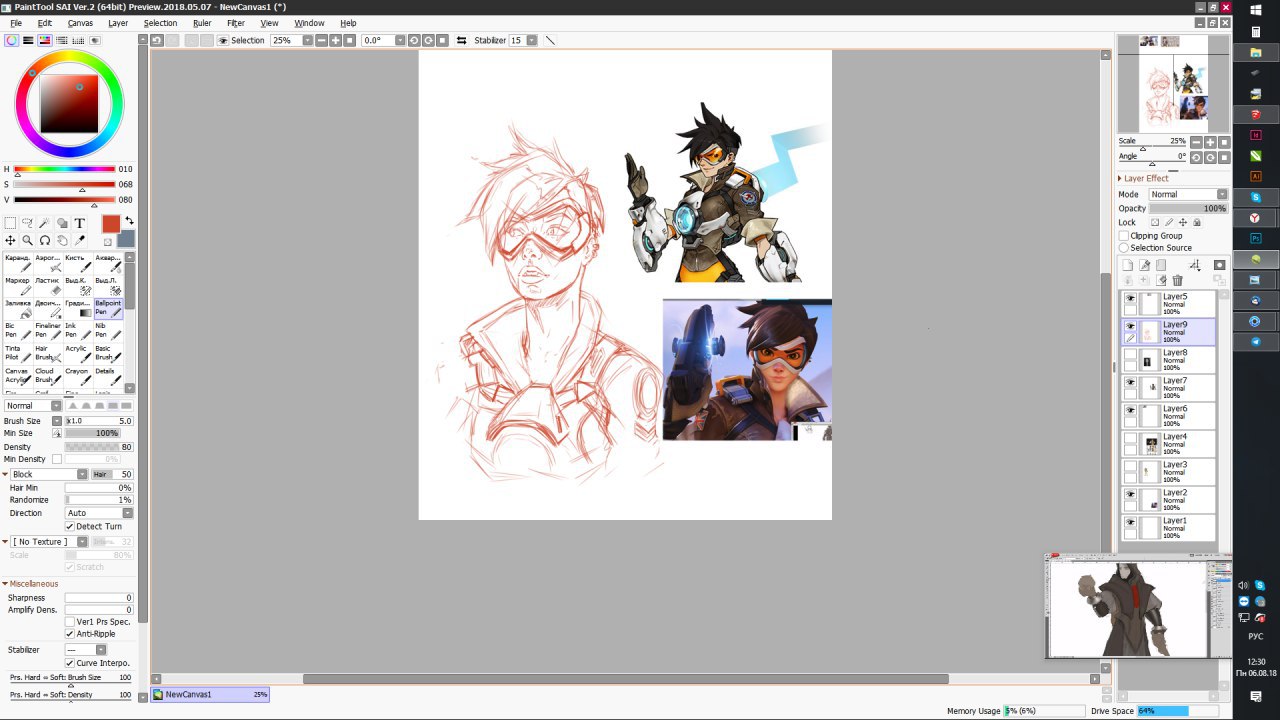Select the Zoom magnifier tool
The width and height of the screenshot is (1280, 720).
tap(27, 240)
